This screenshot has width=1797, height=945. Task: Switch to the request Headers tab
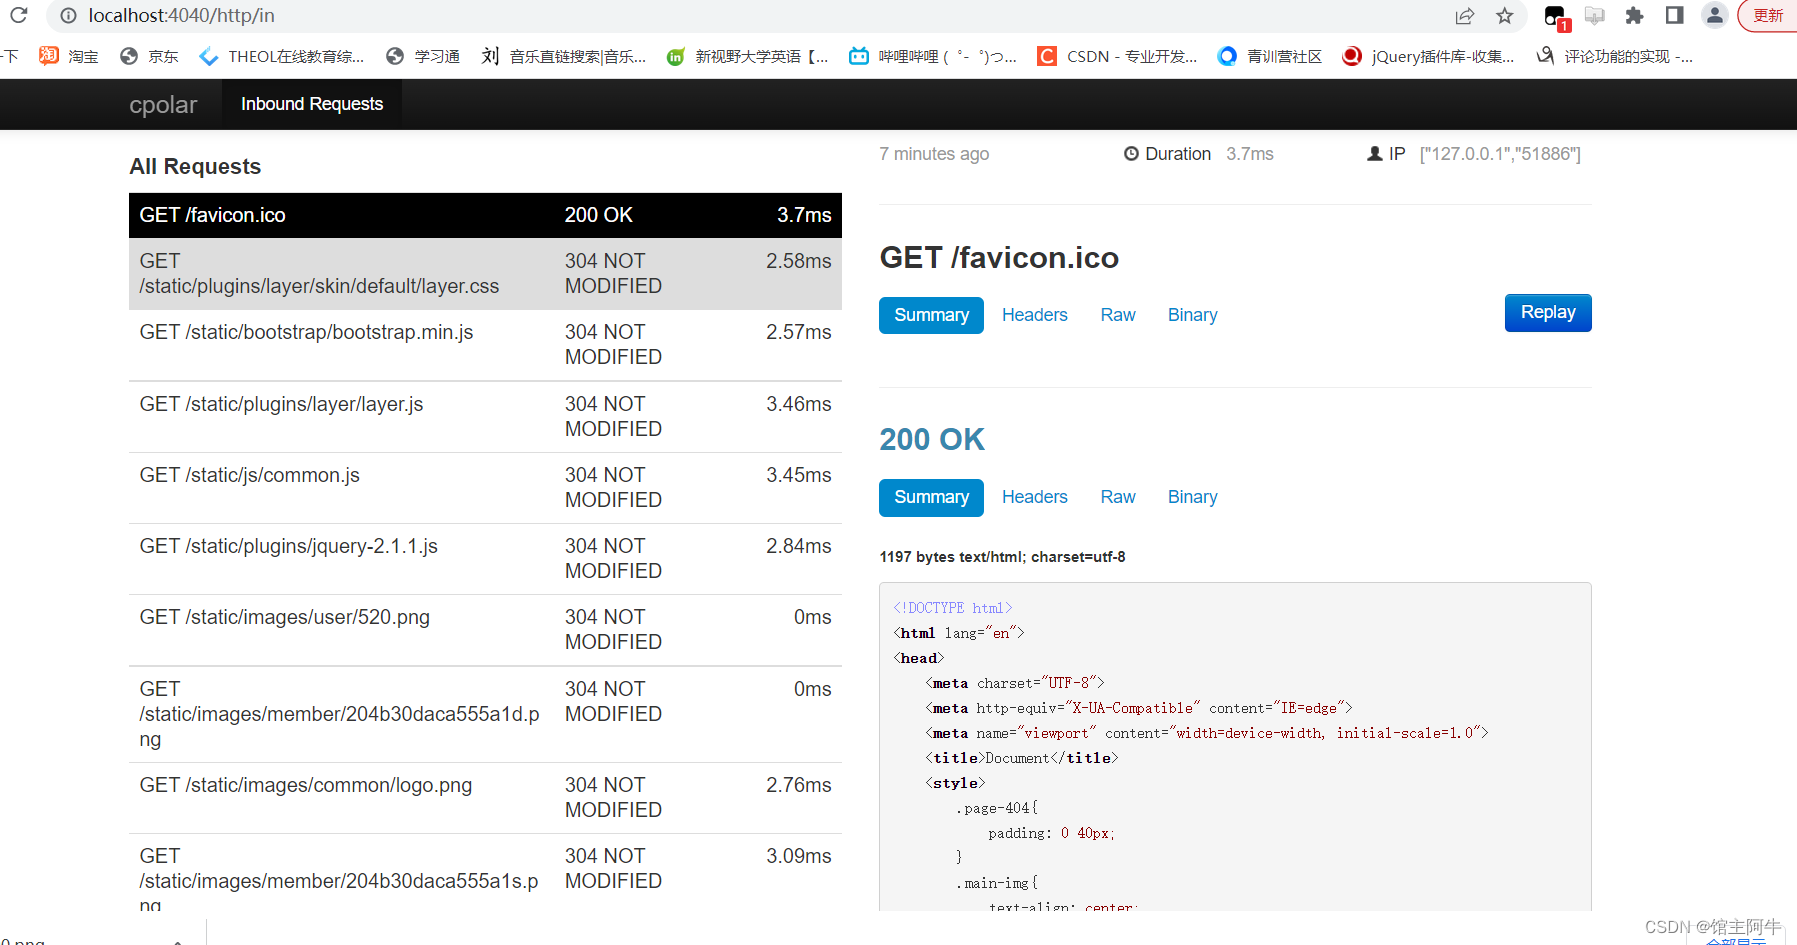tap(1034, 315)
